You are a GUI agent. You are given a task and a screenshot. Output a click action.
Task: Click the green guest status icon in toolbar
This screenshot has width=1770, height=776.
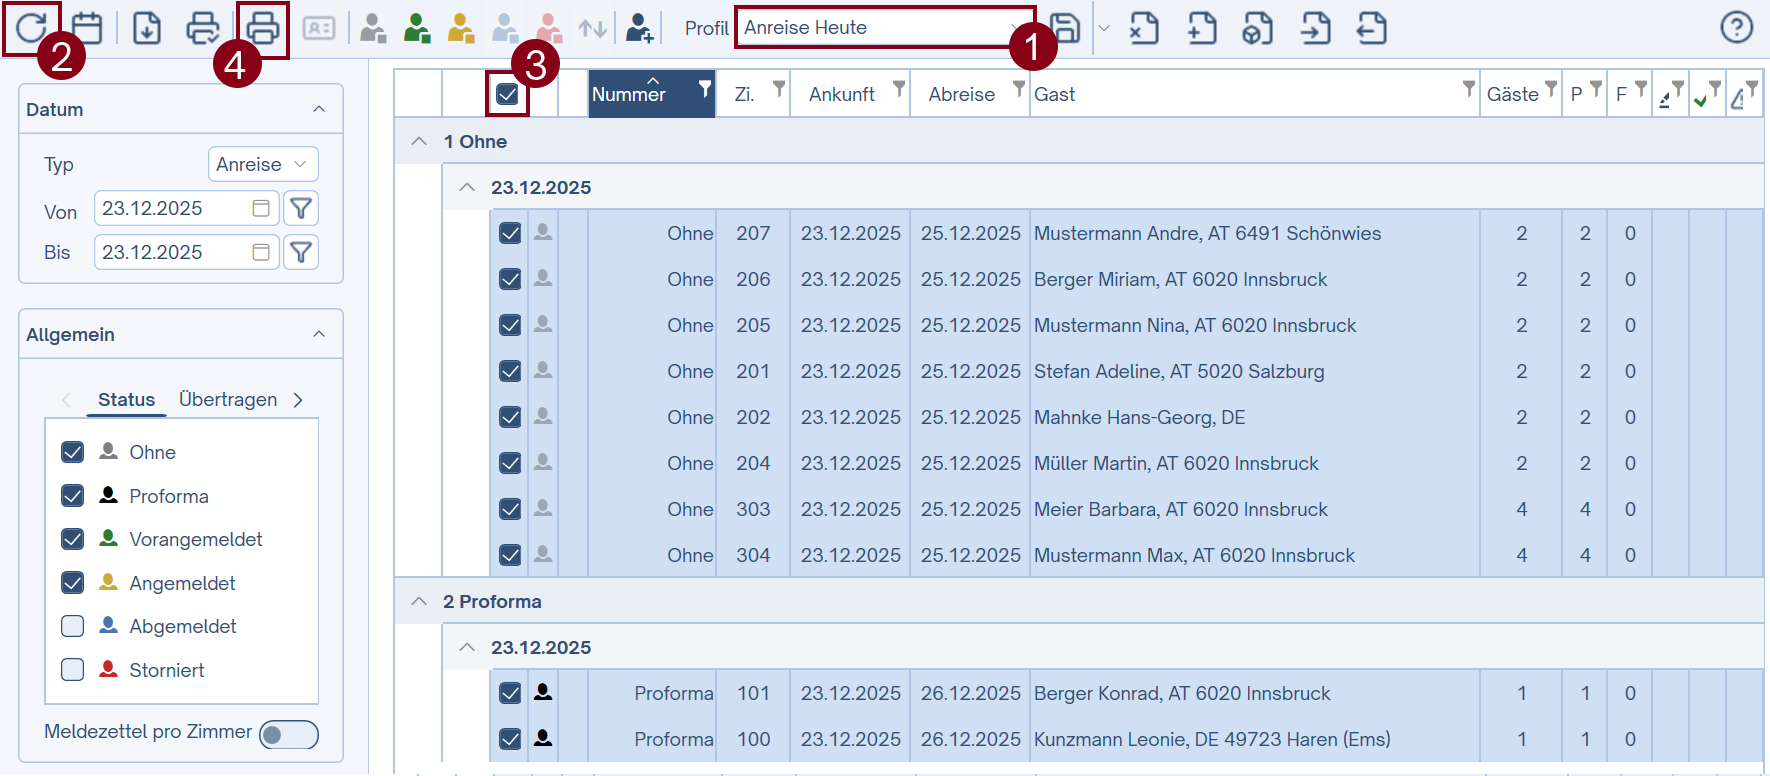coord(417,28)
